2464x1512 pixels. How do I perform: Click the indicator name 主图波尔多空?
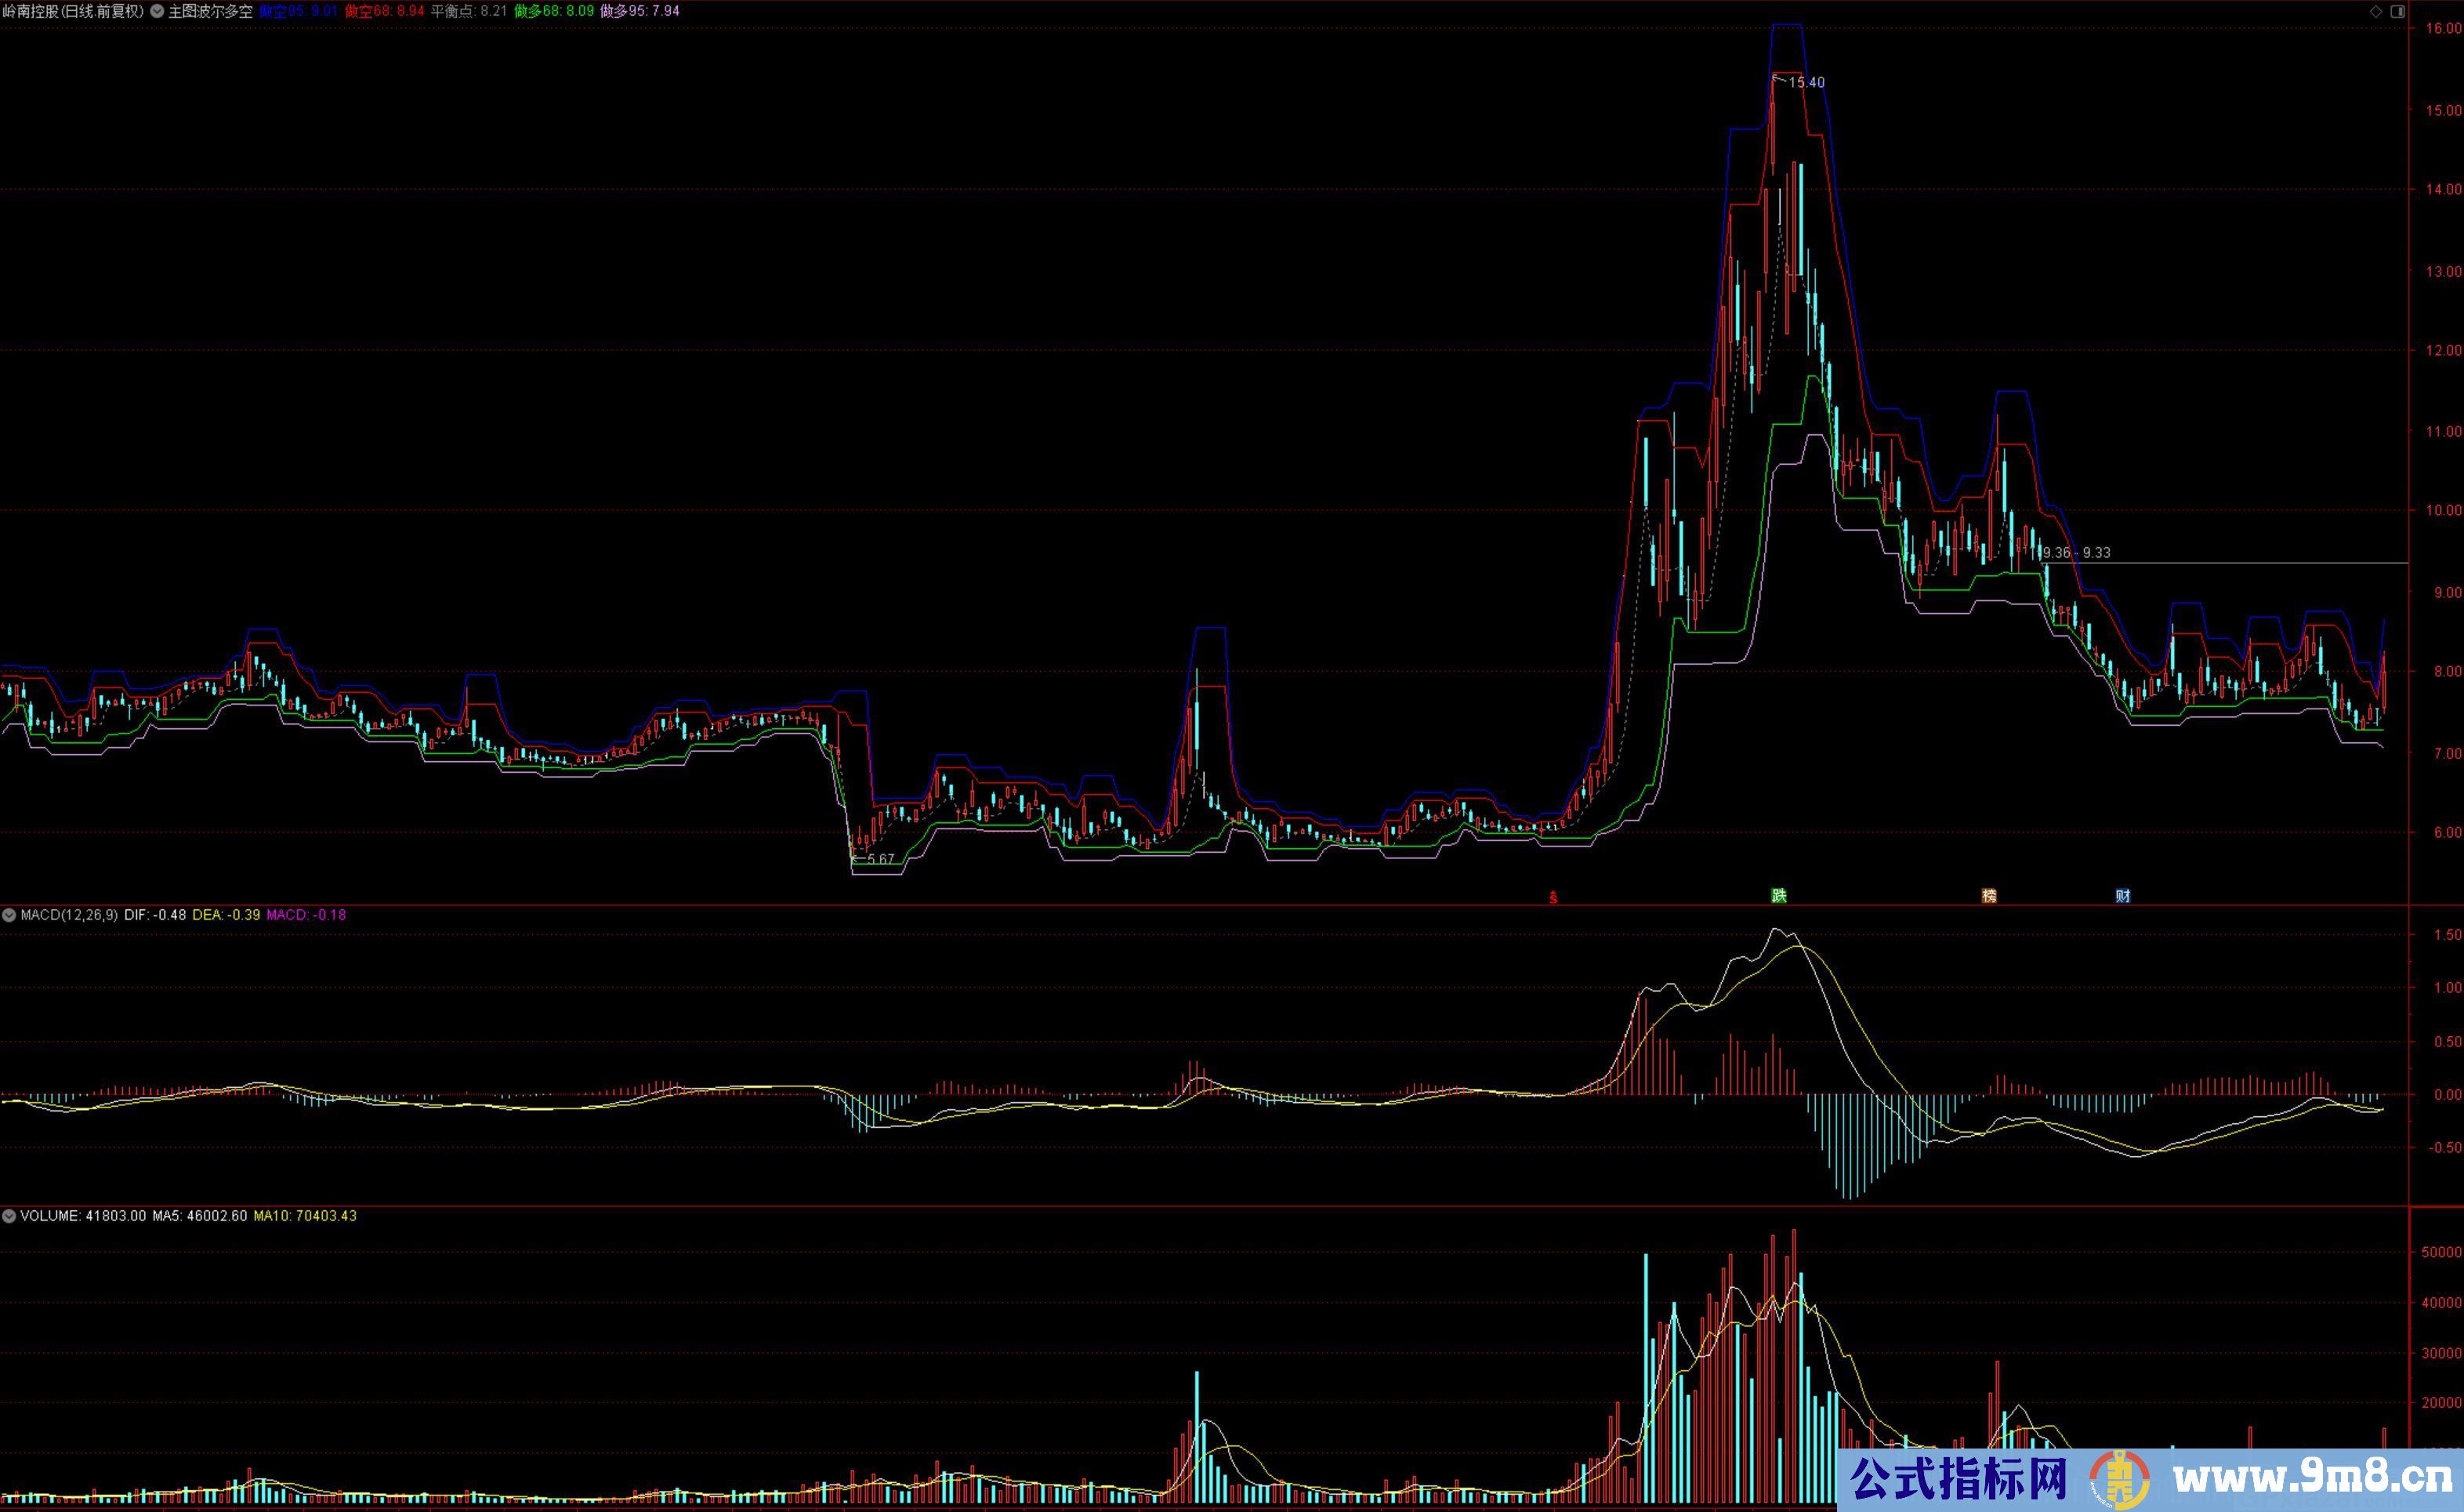[211, 11]
